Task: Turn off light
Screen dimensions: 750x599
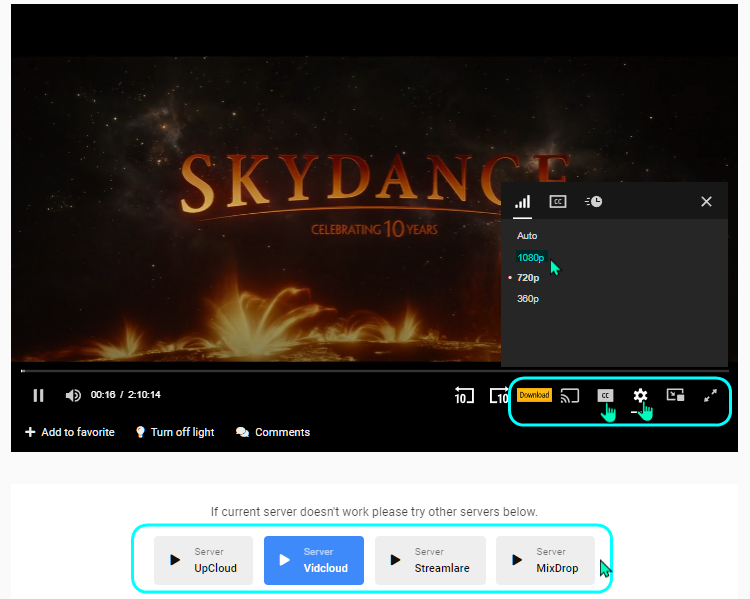Action: (x=175, y=432)
